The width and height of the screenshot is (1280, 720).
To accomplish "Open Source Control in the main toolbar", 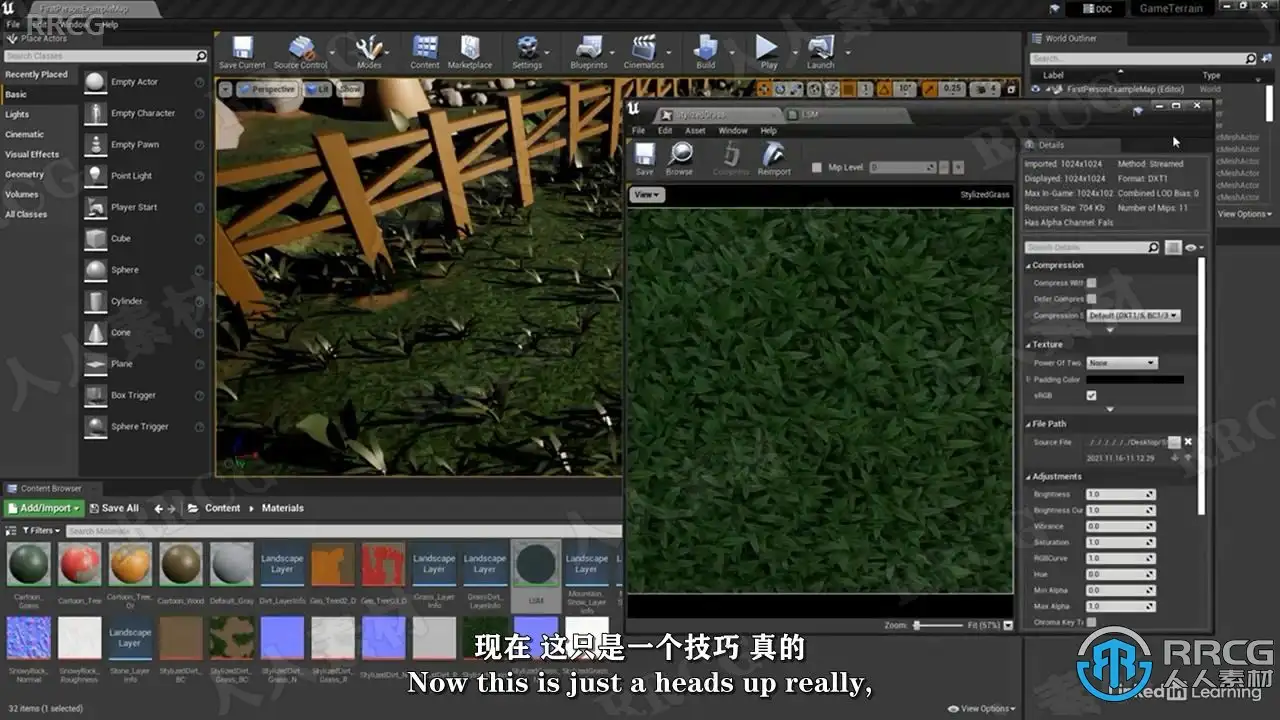I will click(x=300, y=53).
